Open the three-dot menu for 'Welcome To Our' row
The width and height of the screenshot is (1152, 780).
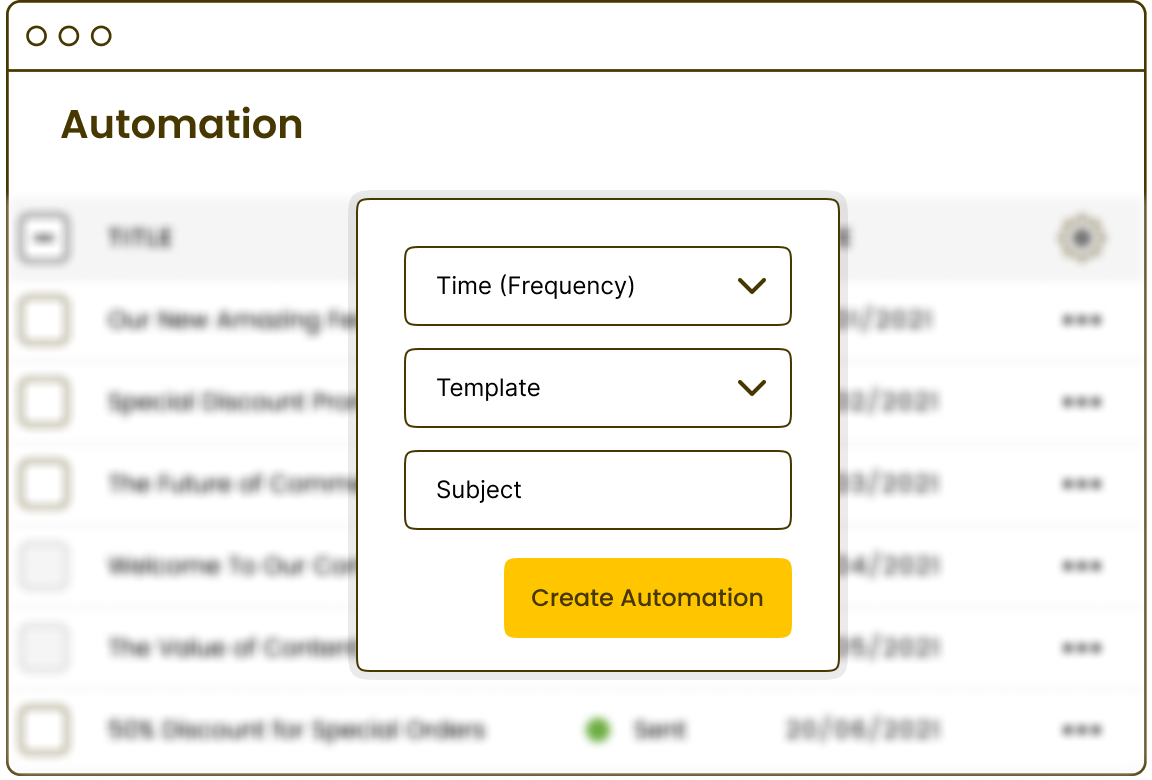click(1081, 566)
